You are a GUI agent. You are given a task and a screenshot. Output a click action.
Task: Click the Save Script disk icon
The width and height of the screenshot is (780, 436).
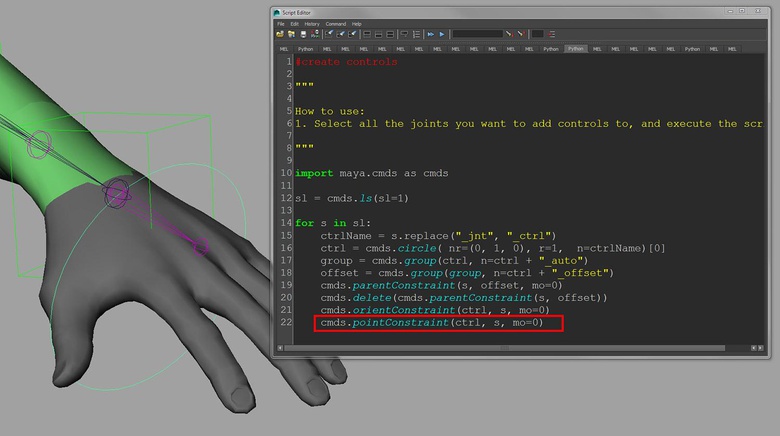coord(303,34)
